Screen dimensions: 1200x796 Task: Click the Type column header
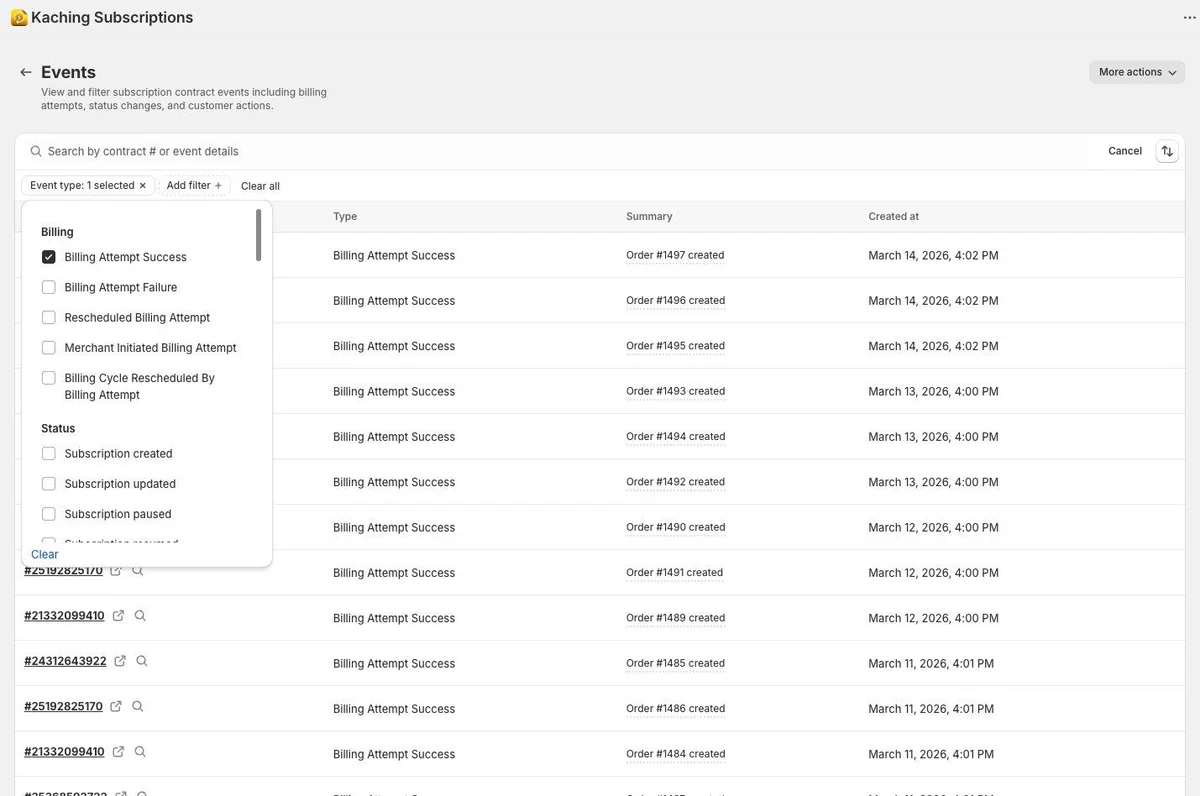[345, 216]
